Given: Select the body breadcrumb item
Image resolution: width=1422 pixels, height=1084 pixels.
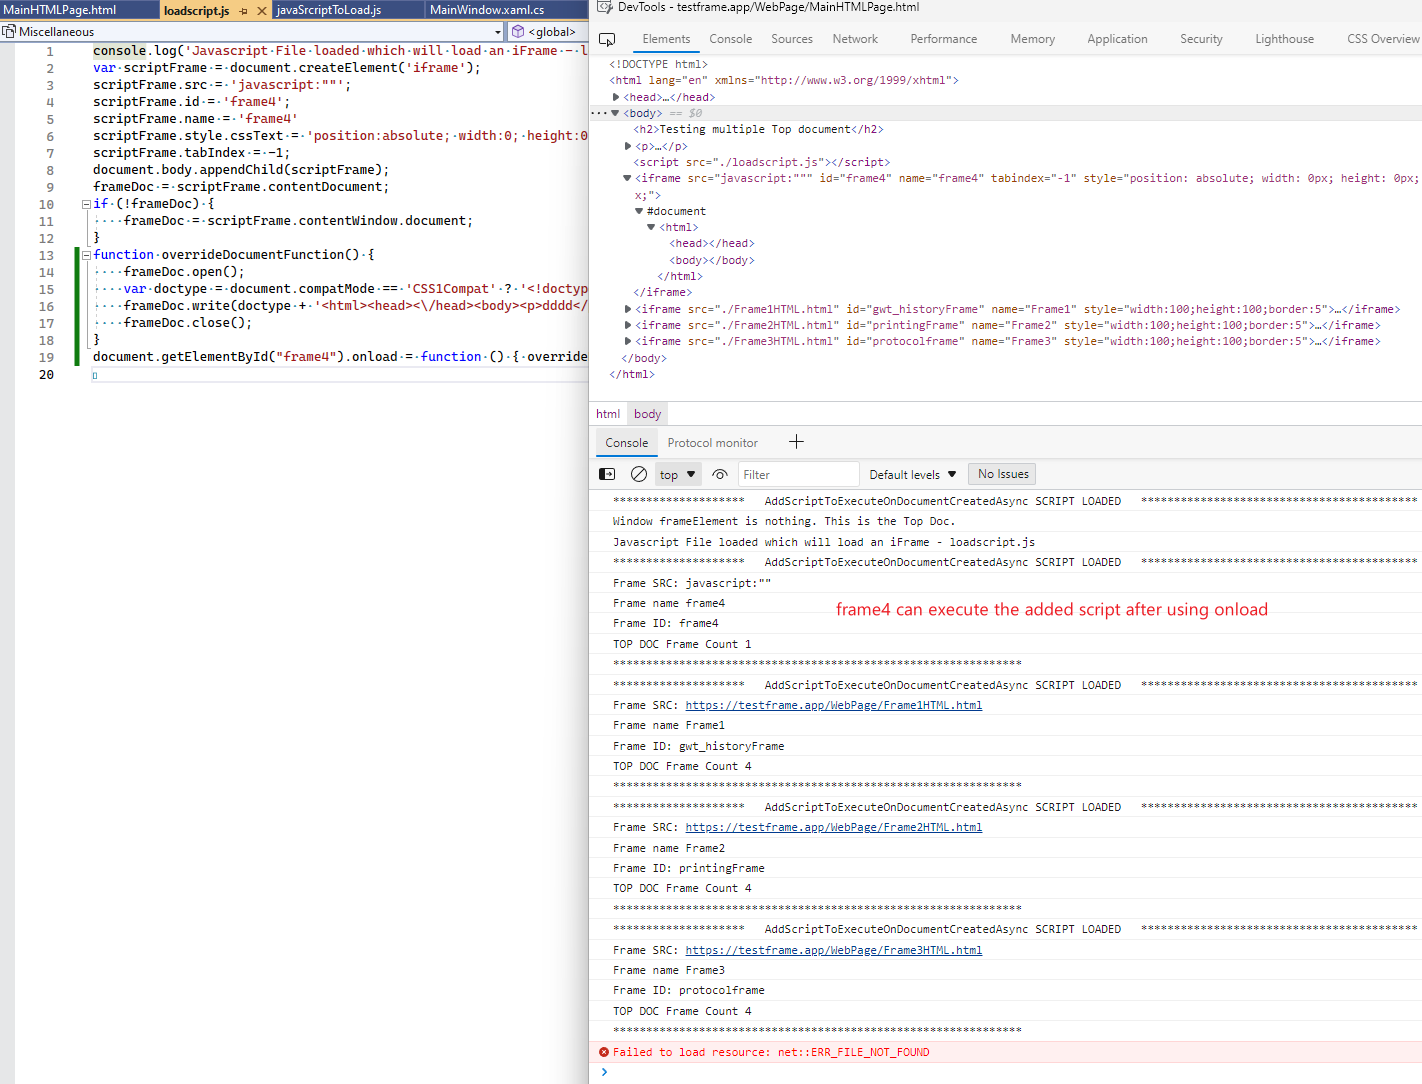Looking at the screenshot, I should pyautogui.click(x=647, y=413).
